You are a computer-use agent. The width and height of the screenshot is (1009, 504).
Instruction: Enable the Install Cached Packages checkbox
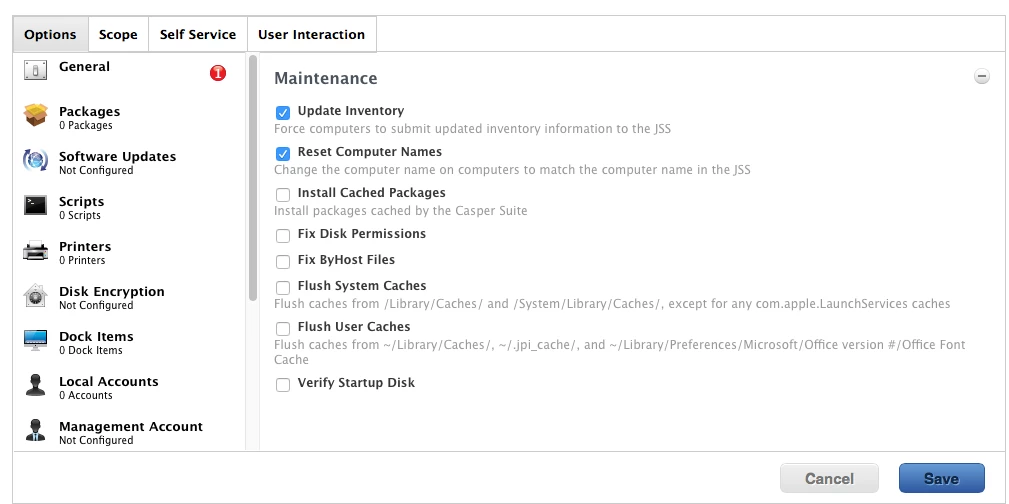tap(283, 194)
